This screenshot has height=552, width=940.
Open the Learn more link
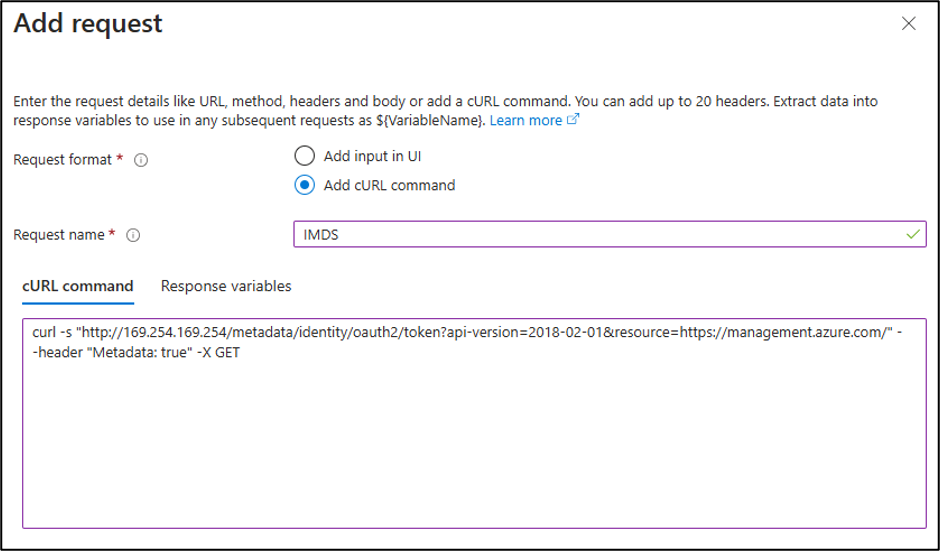526,120
